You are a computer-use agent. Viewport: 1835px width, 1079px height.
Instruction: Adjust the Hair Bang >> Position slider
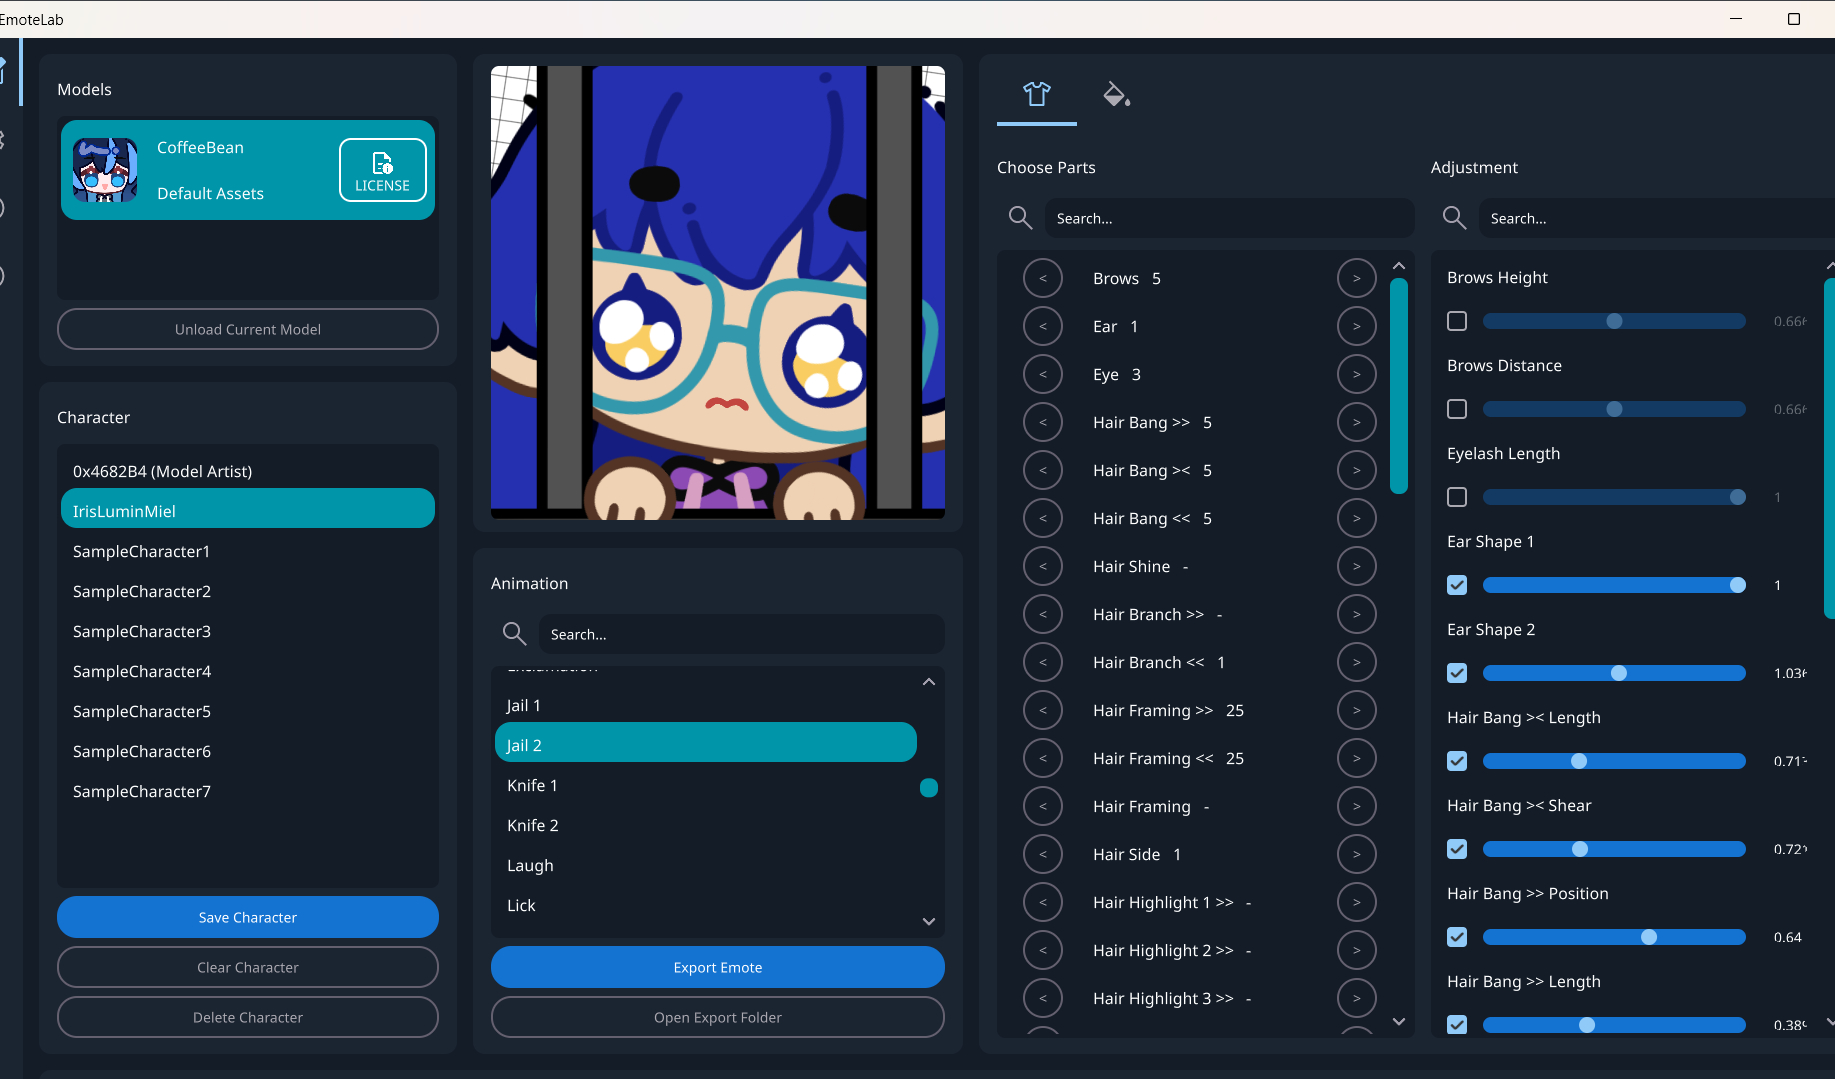tap(1649, 937)
